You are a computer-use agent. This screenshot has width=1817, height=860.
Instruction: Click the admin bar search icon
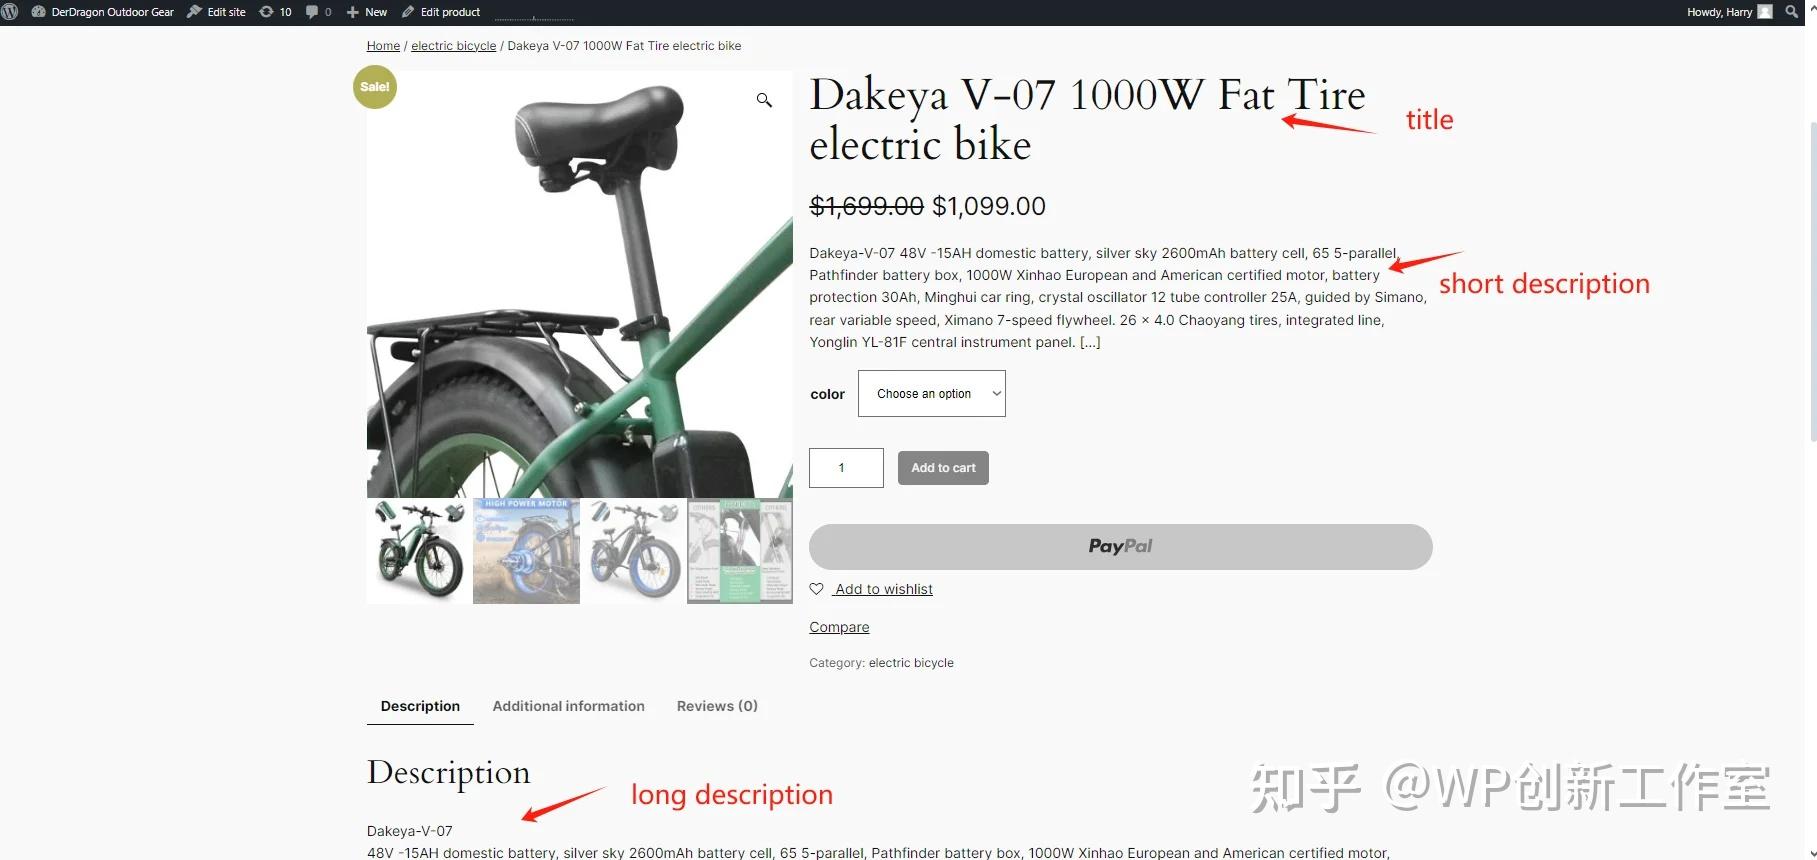[1791, 12]
